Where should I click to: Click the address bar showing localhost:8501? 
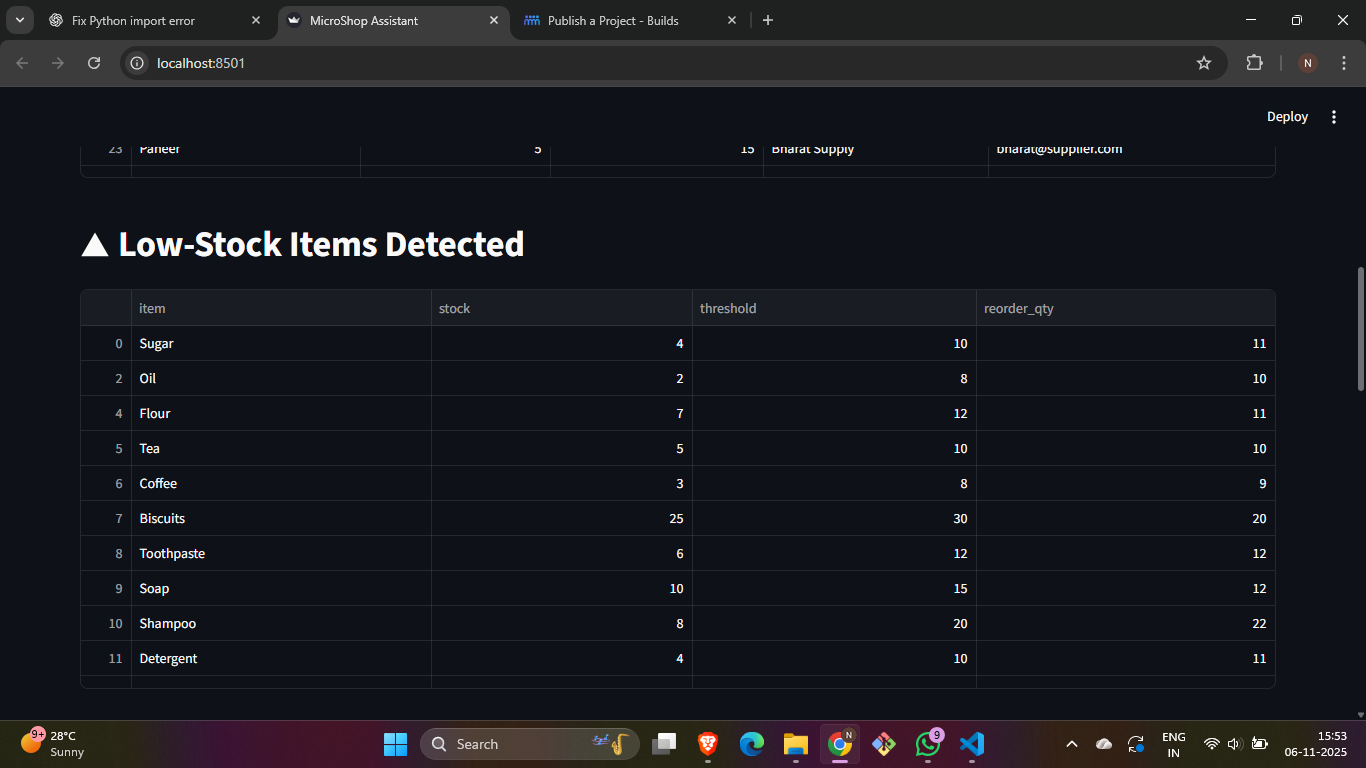pyautogui.click(x=660, y=63)
